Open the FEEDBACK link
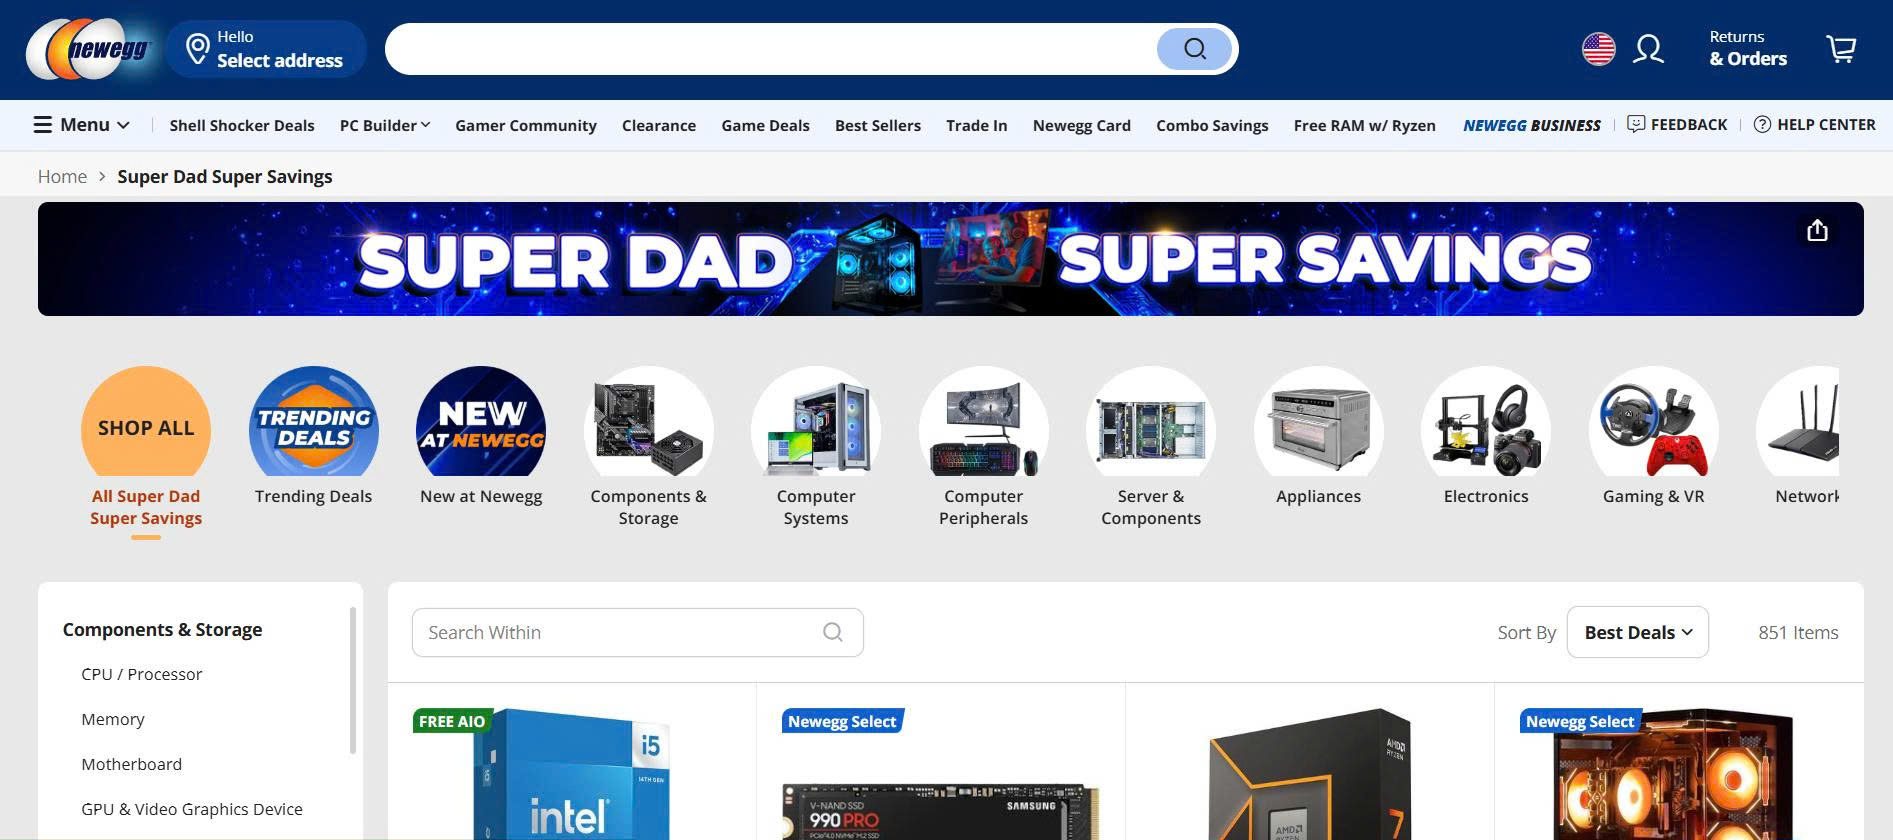 (x=1677, y=125)
